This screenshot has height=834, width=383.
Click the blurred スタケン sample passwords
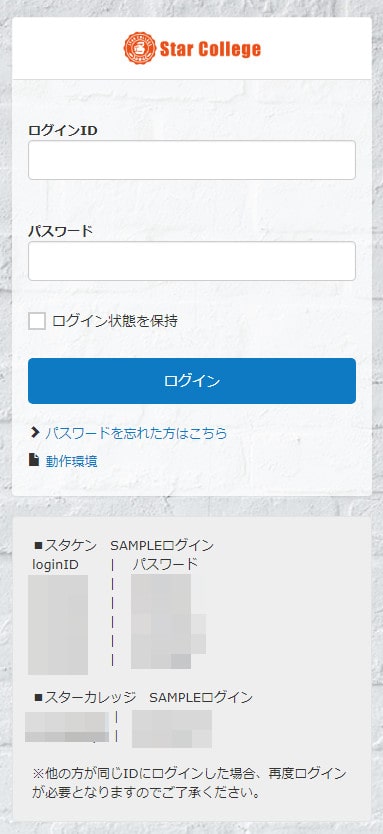(169, 621)
